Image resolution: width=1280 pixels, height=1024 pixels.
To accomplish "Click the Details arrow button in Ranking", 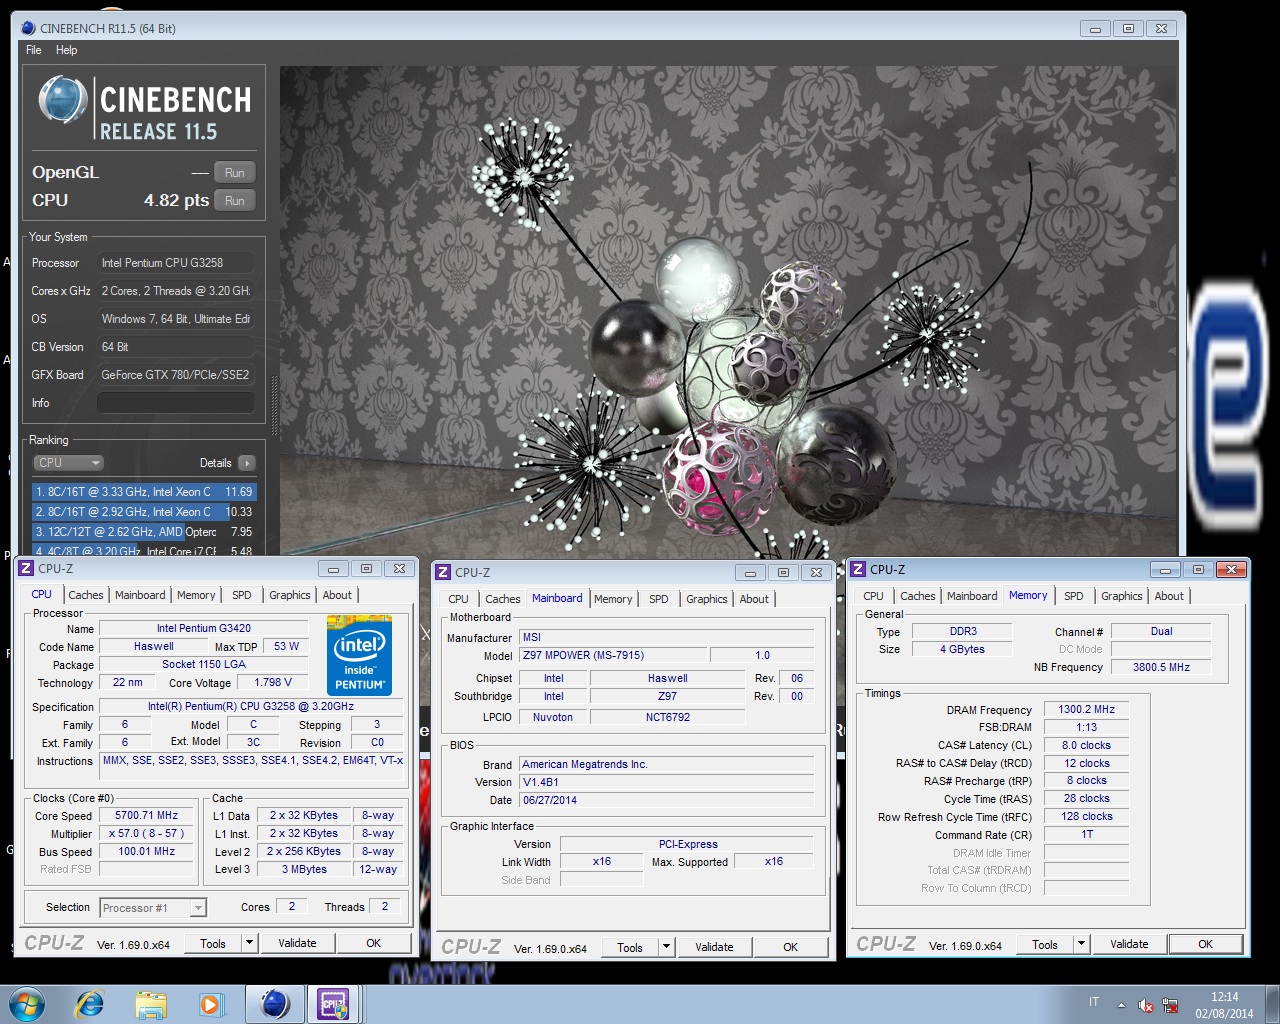I will pos(246,463).
